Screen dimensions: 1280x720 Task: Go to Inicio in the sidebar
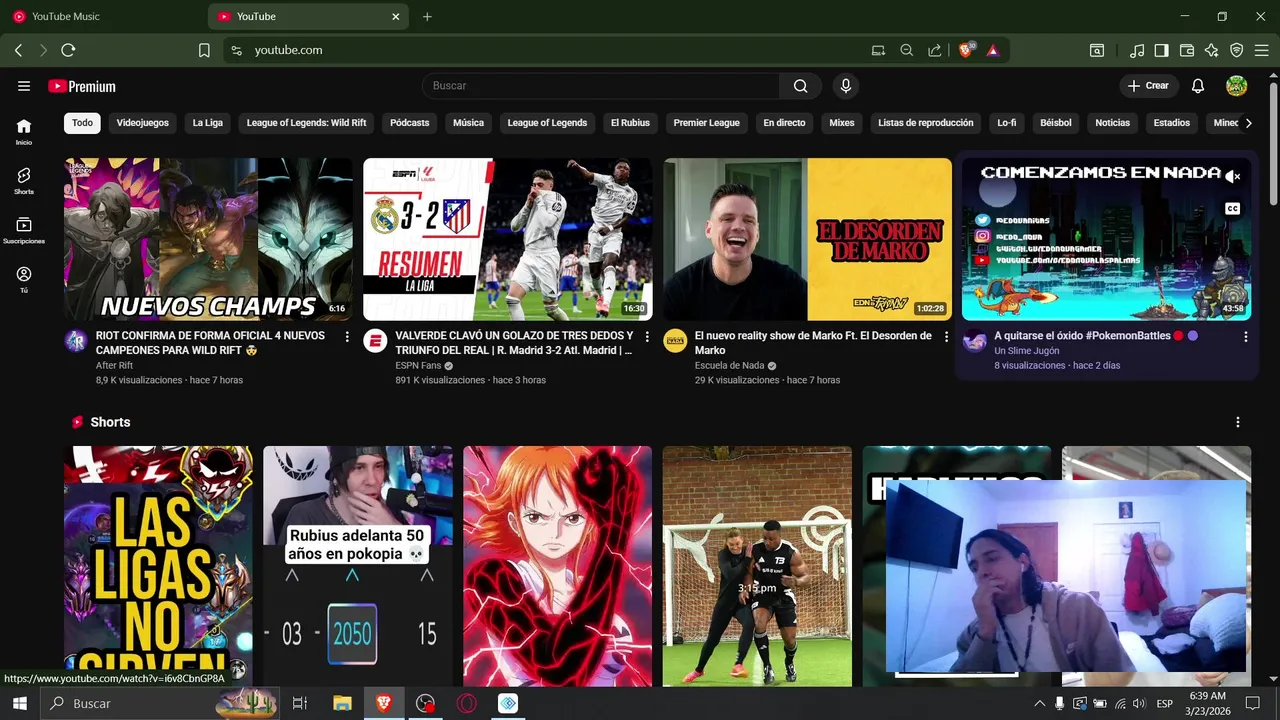click(24, 131)
